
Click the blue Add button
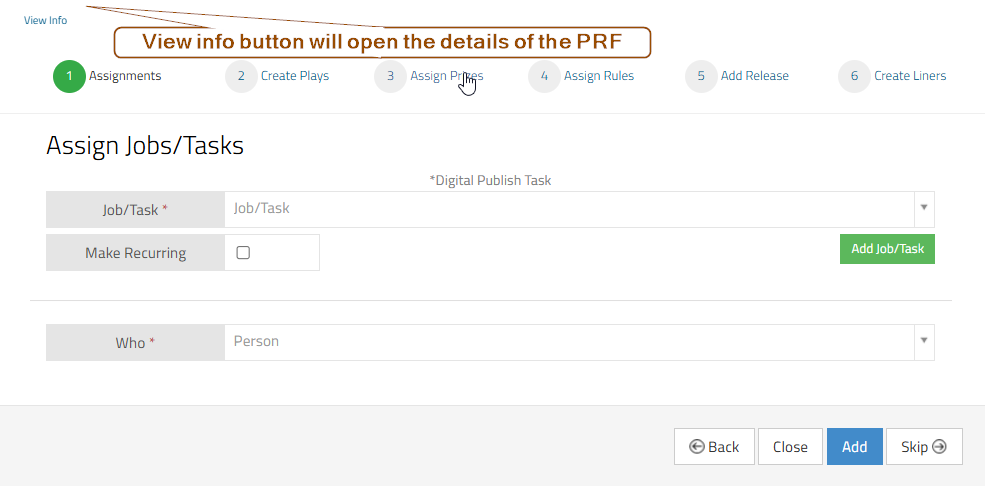click(855, 447)
